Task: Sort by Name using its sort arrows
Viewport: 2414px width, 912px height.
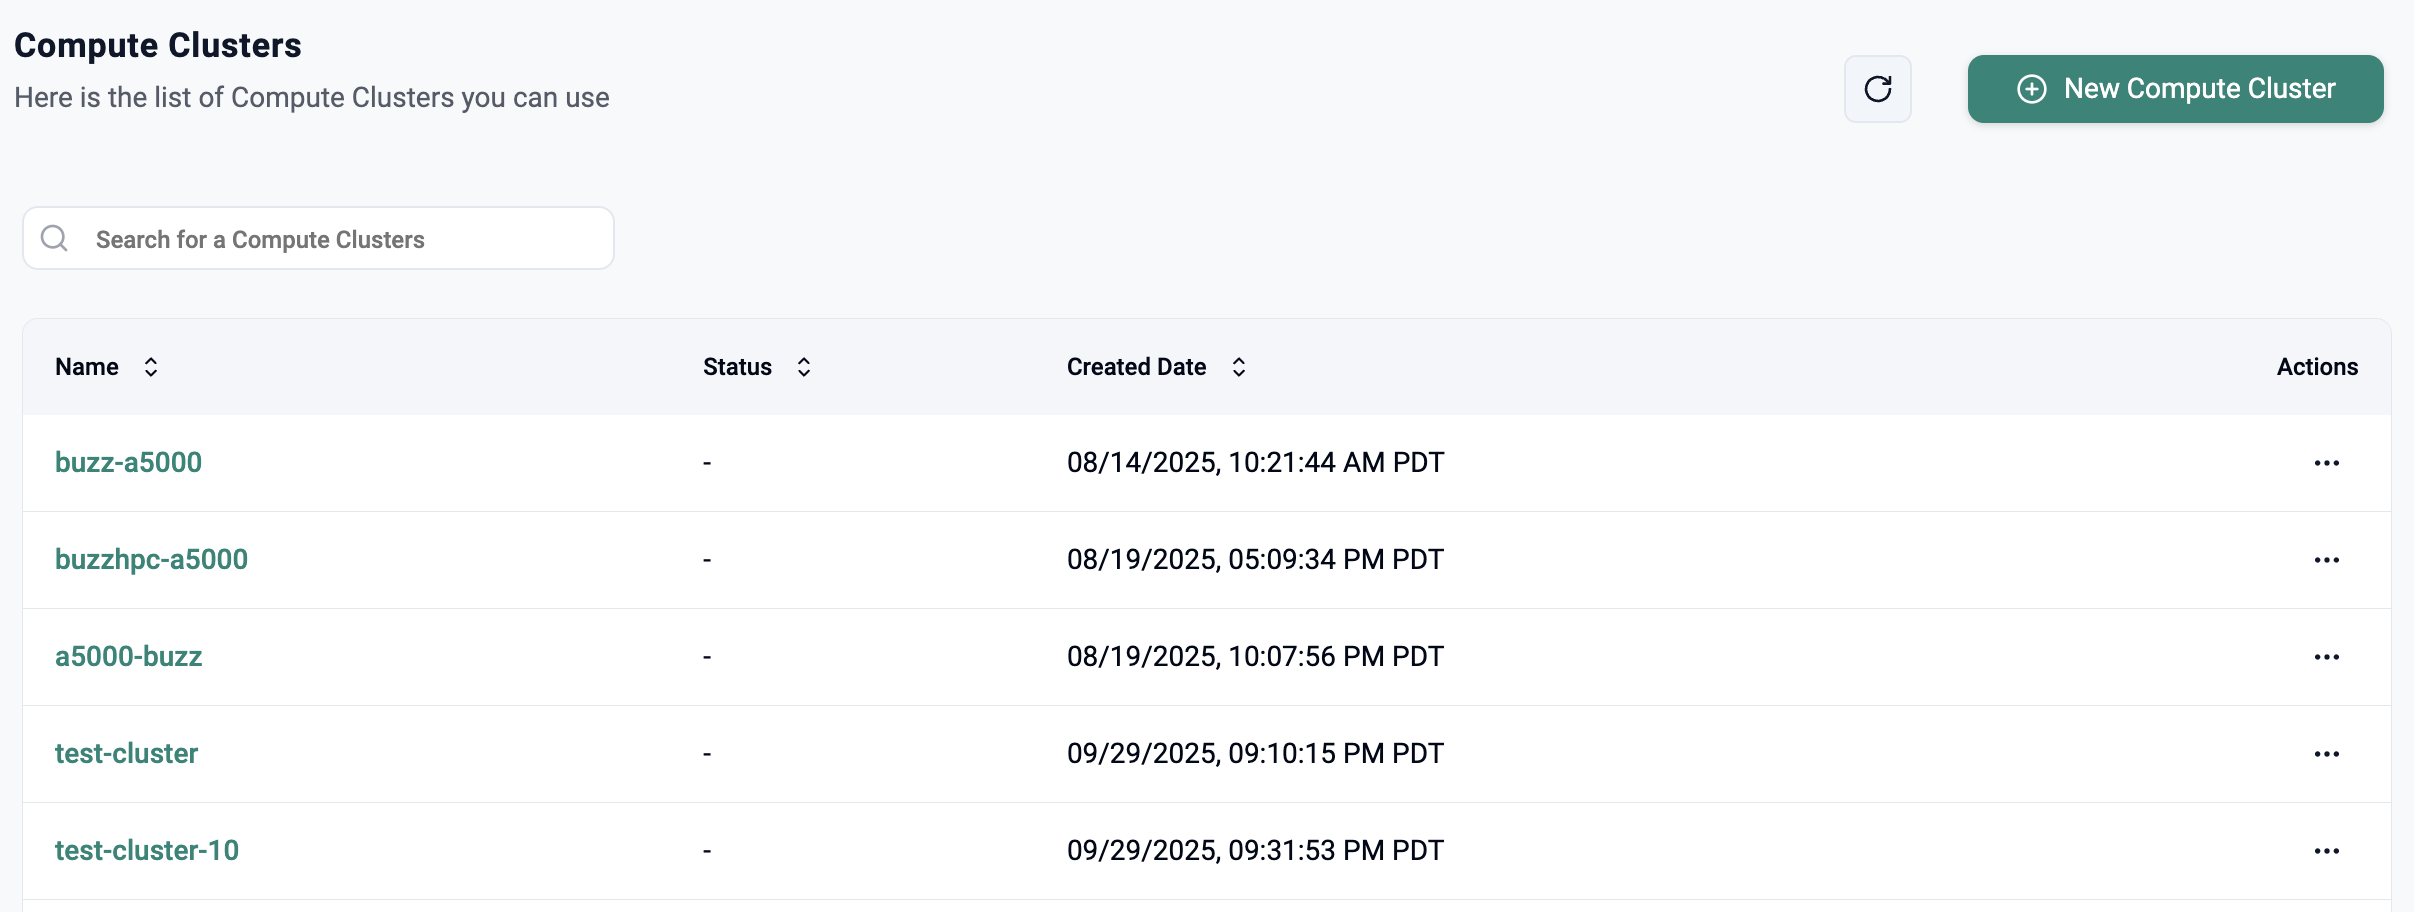Action: click(151, 367)
